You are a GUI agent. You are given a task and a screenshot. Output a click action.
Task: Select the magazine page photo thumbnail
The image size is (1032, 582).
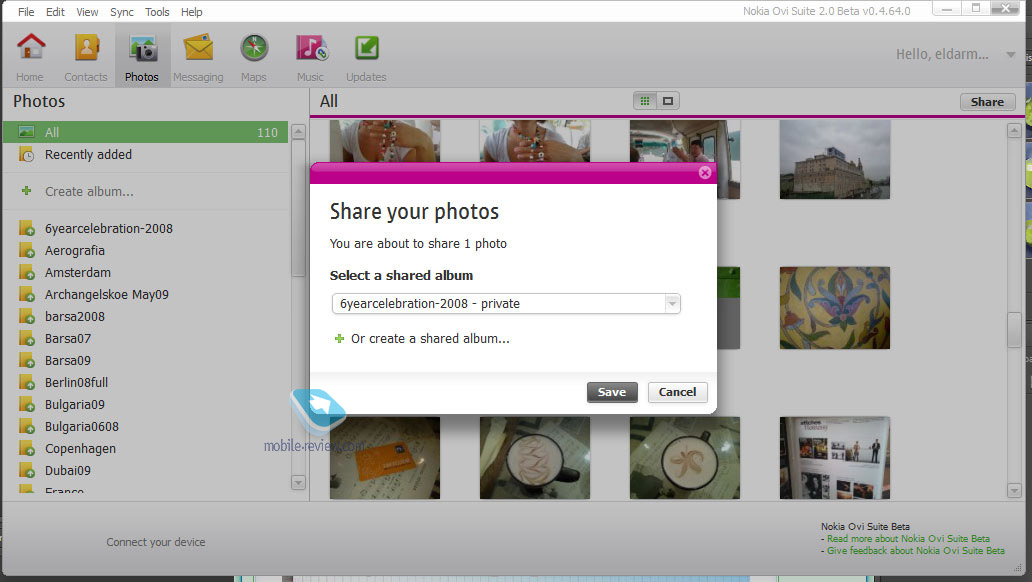pyautogui.click(x=835, y=458)
